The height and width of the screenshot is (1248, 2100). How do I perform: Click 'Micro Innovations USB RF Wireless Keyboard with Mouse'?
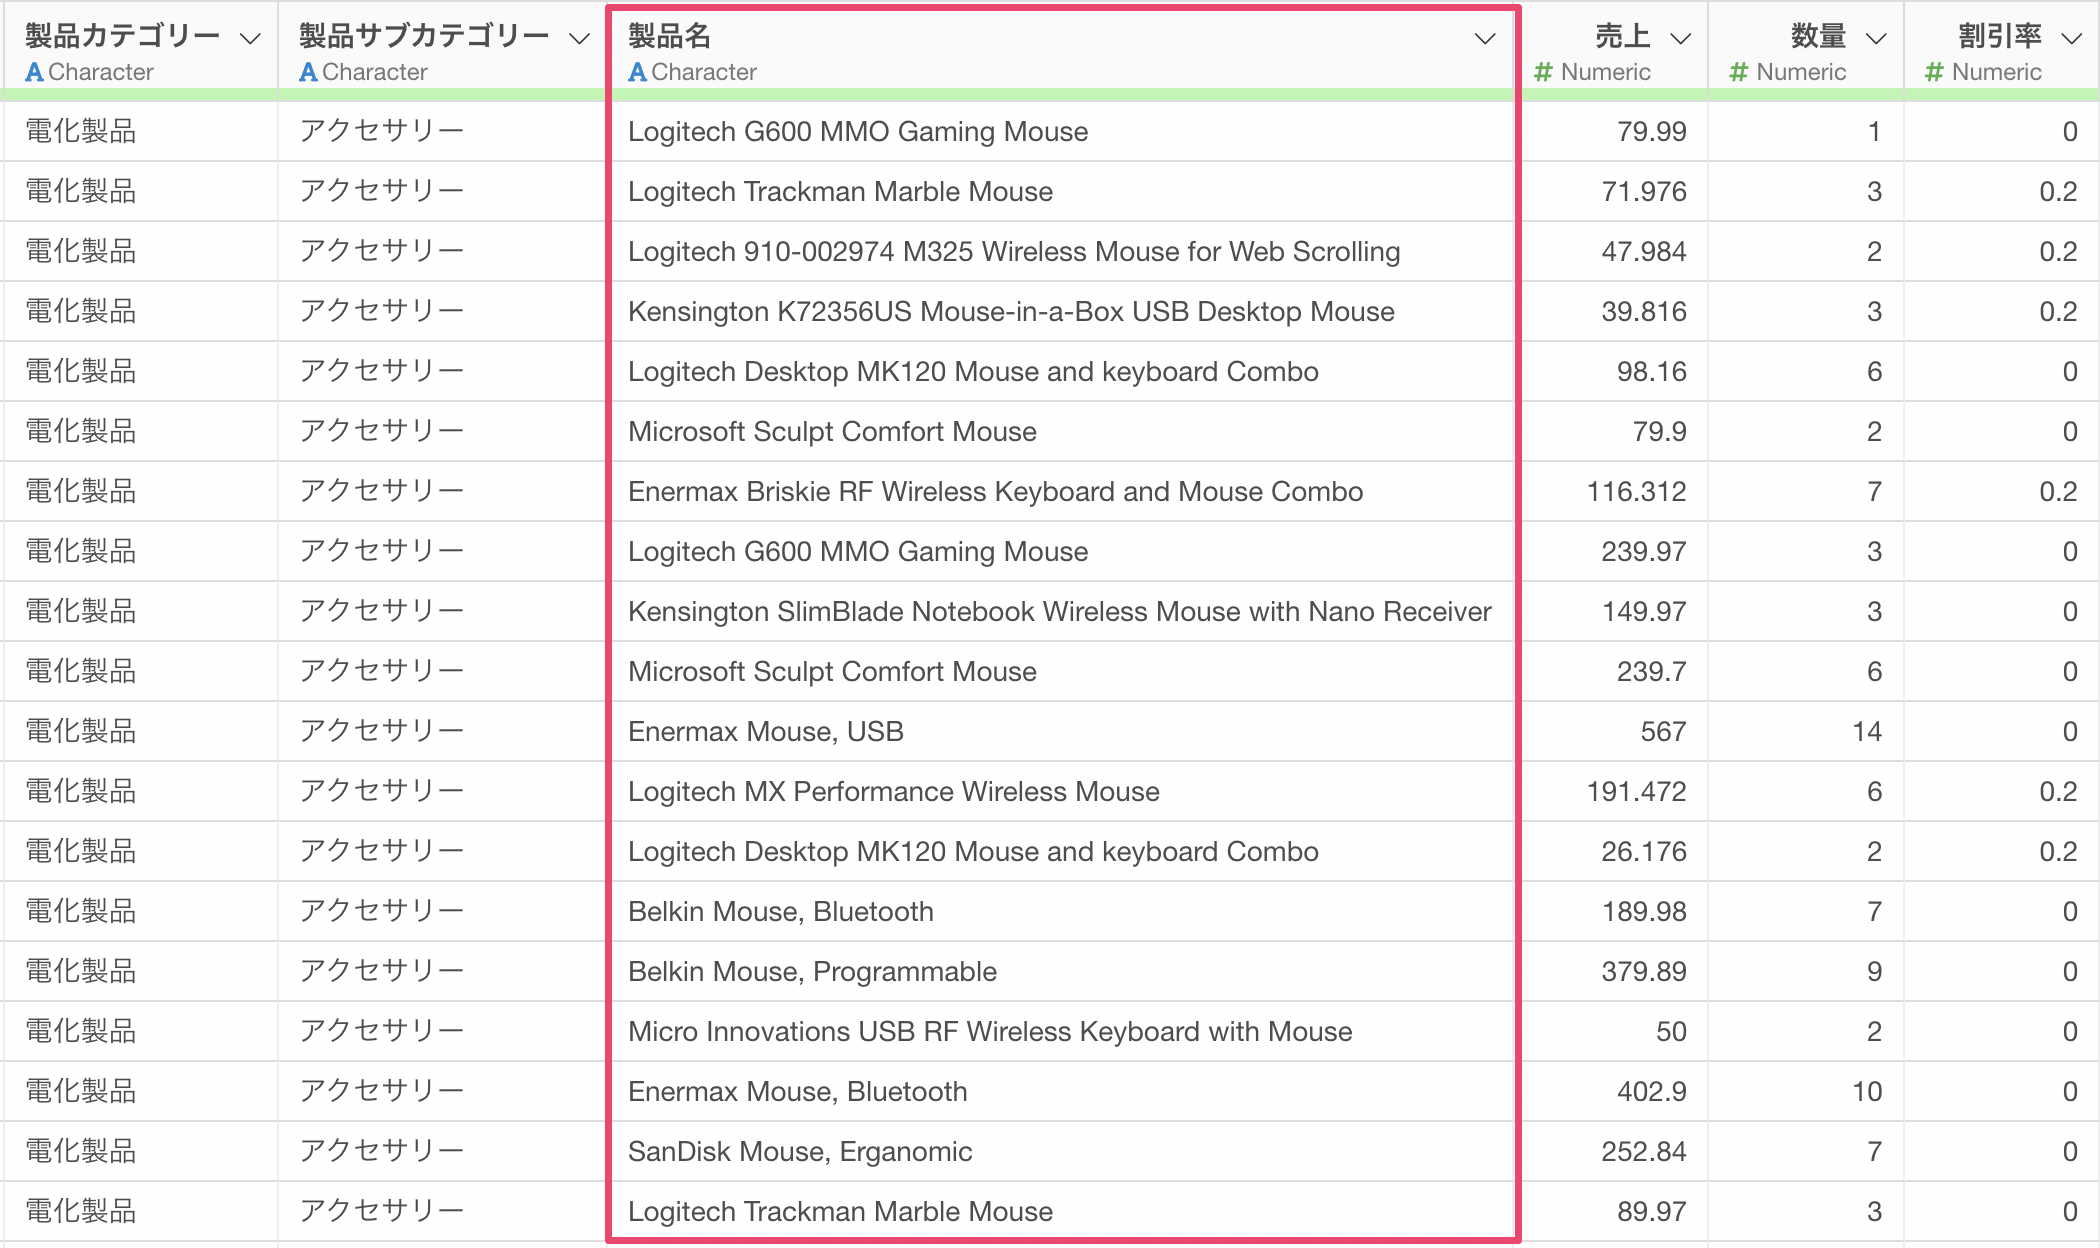coord(990,1032)
